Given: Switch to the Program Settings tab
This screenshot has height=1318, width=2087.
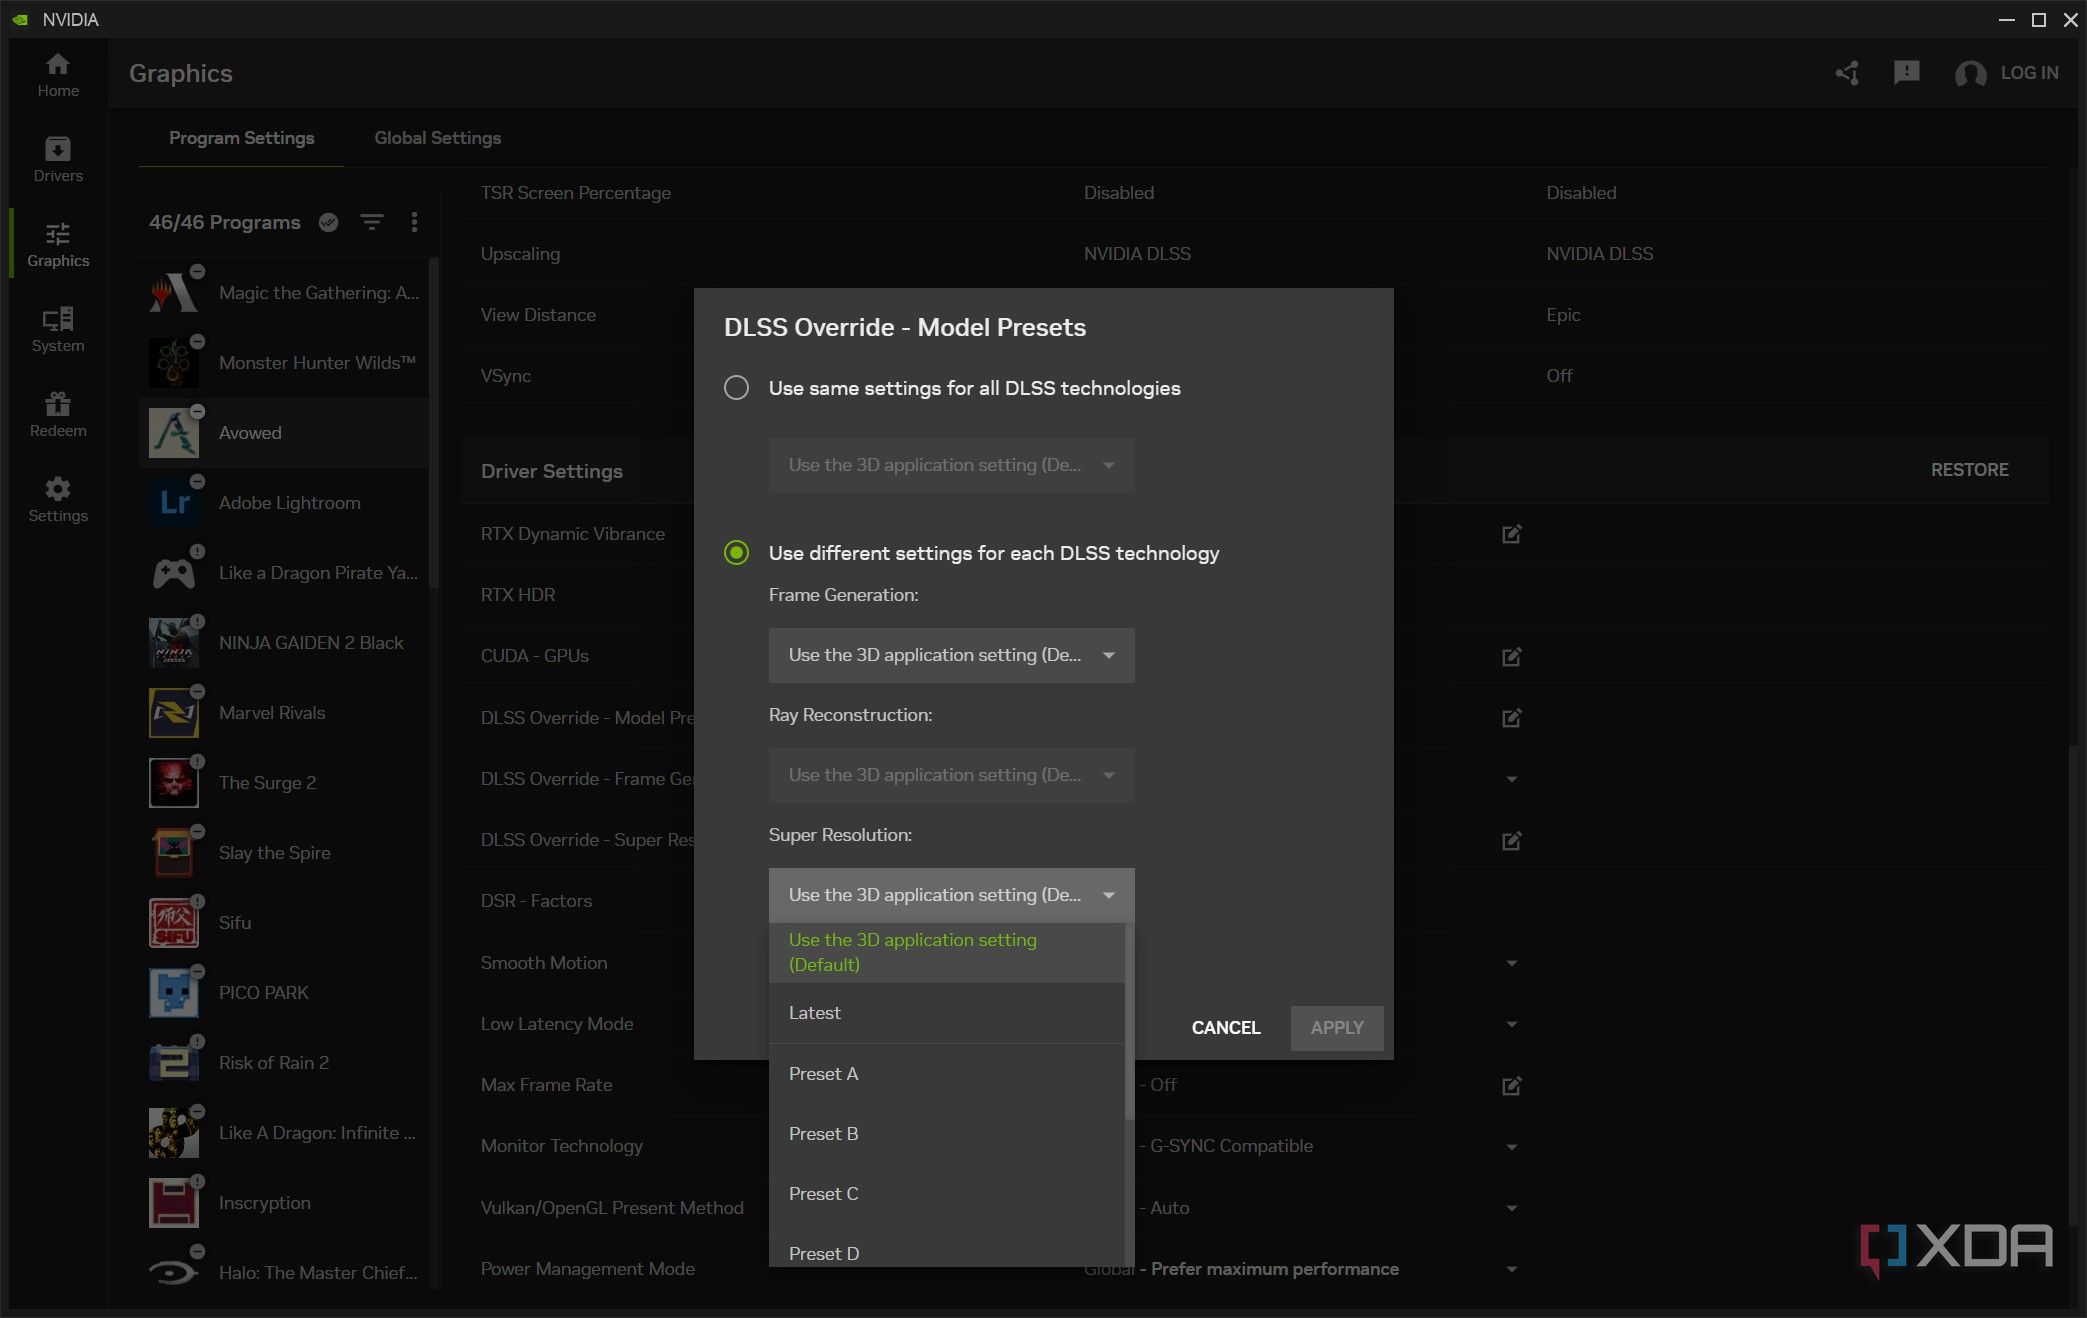Looking at the screenshot, I should [x=241, y=138].
